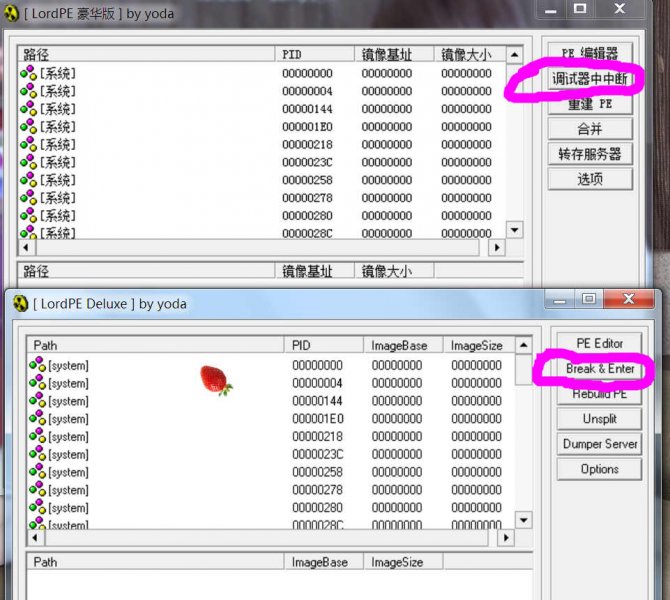Image resolution: width=670 pixels, height=600 pixels.
Task: Click the [system] process icon for PID 00000144 in Deluxe window
Action: [x=38, y=400]
